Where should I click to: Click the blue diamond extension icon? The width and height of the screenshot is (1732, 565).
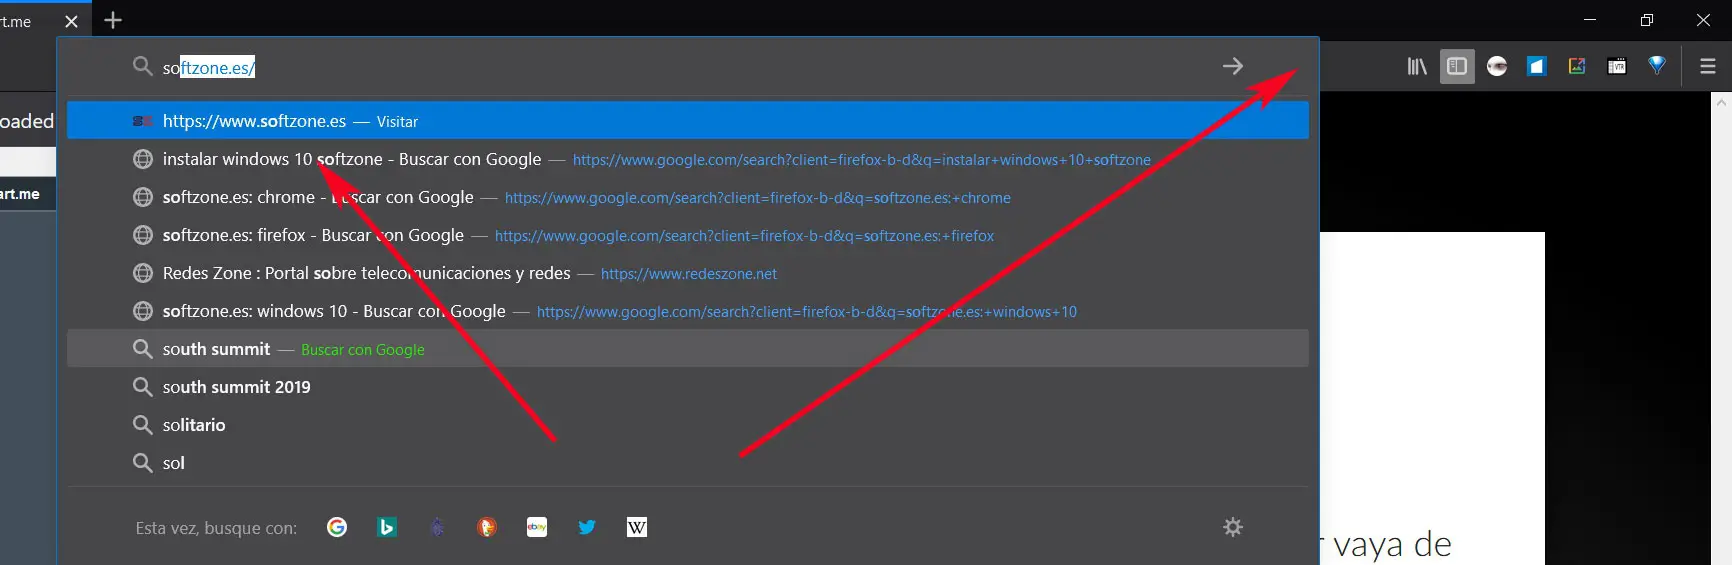1657,65
